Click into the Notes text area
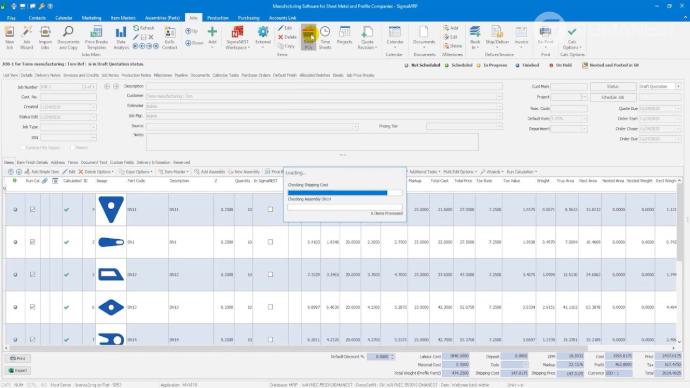The height and width of the screenshot is (388, 690). point(312,142)
